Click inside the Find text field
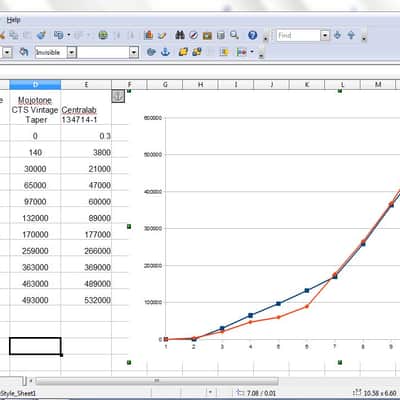This screenshot has height=400, width=400. (x=298, y=35)
